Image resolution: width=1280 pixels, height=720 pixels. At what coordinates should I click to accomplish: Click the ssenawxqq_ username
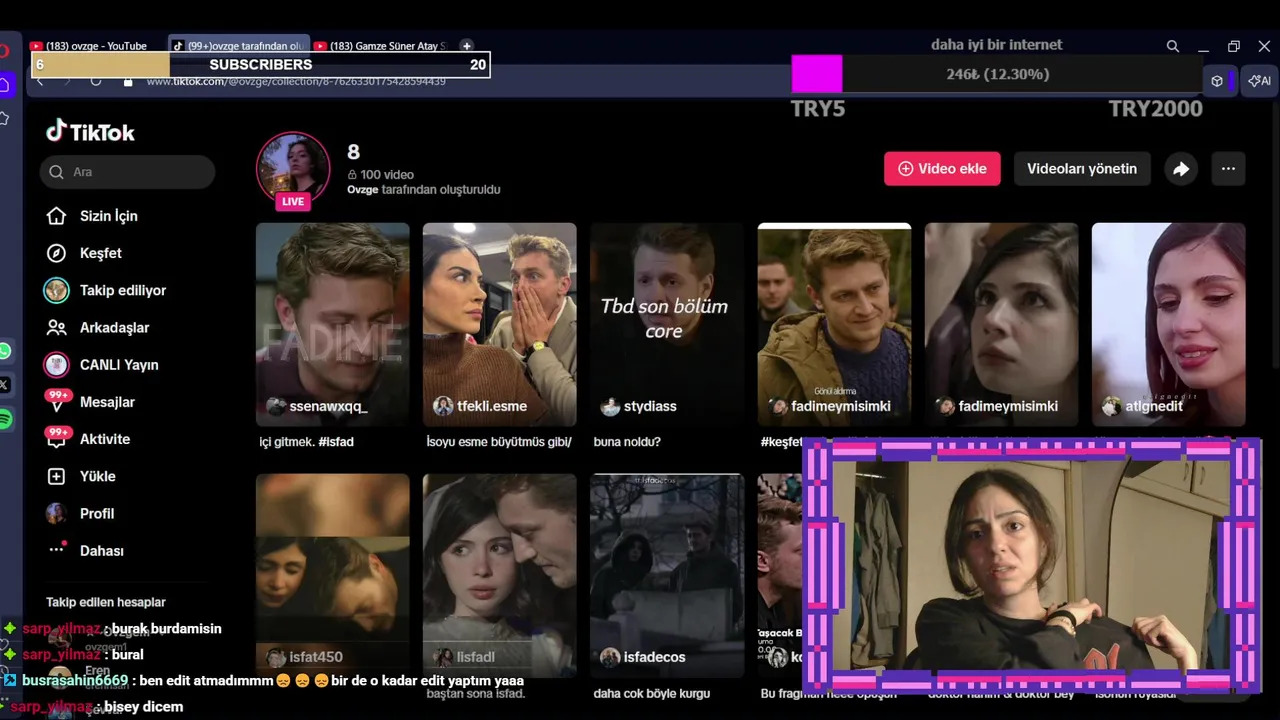tap(328, 406)
